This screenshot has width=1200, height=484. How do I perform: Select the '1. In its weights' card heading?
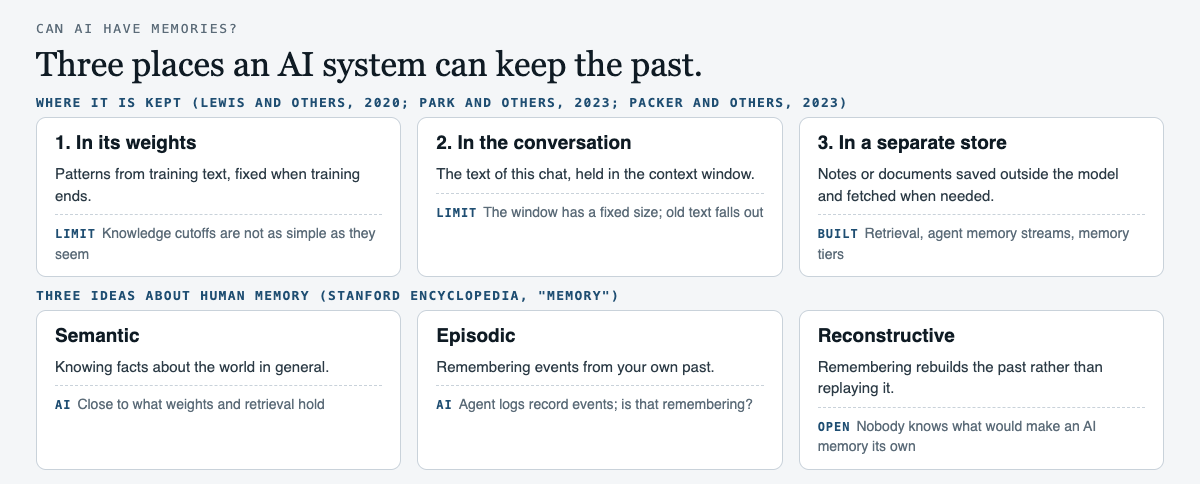[x=126, y=143]
